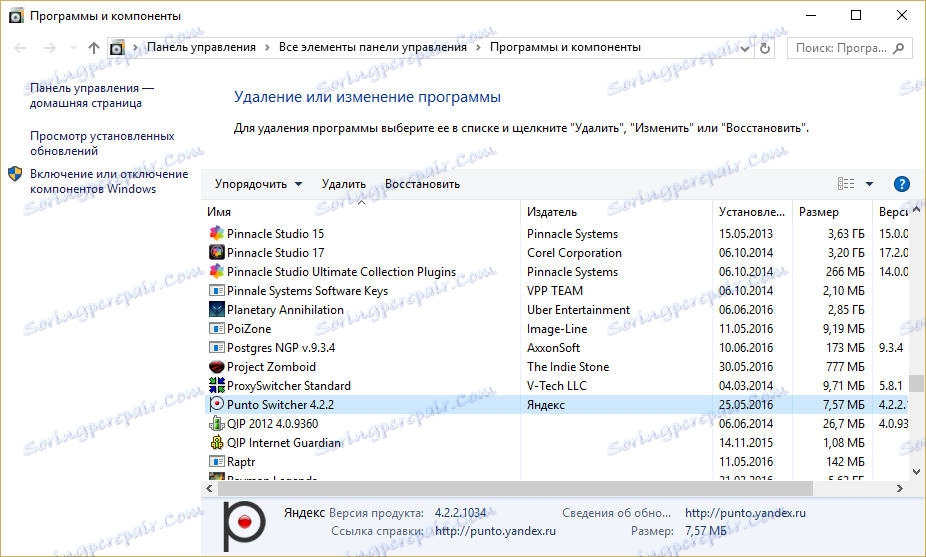Click the Удалить toolbar button

(344, 184)
